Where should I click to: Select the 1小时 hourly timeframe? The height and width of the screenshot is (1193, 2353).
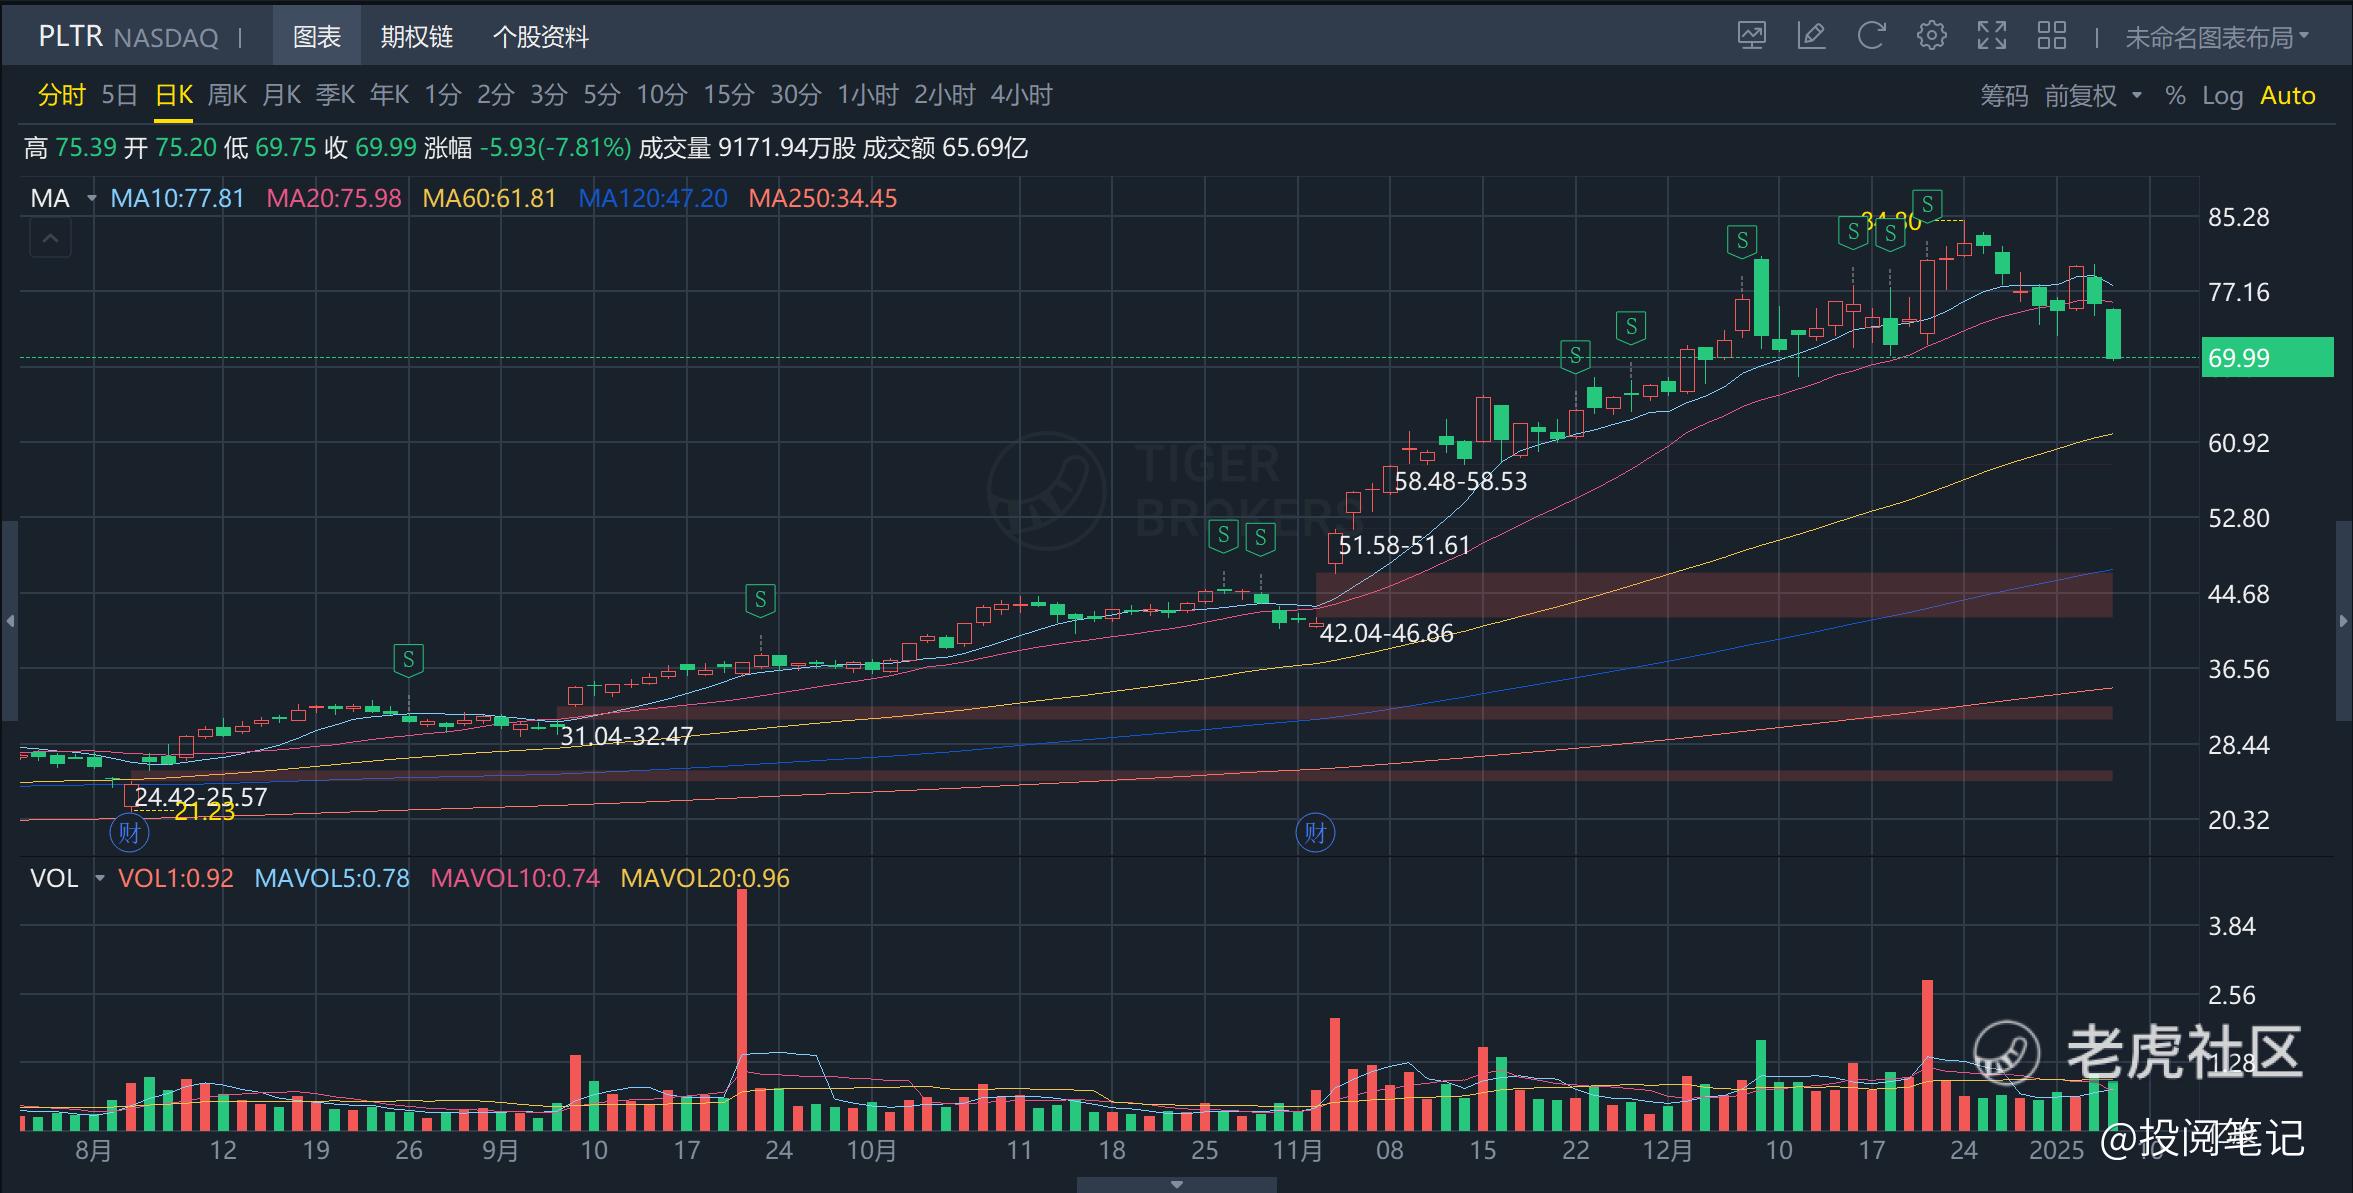click(x=867, y=95)
